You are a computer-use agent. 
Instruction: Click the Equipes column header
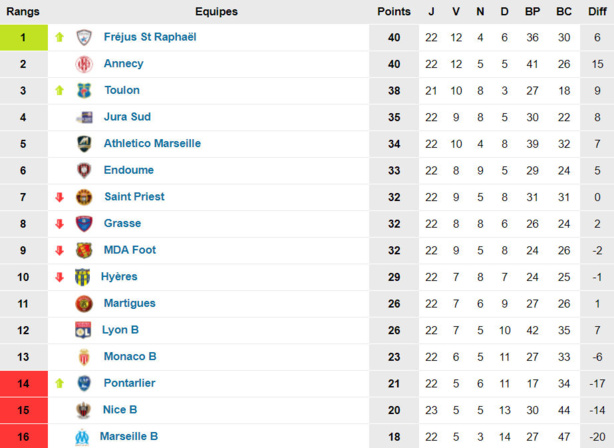pos(216,11)
